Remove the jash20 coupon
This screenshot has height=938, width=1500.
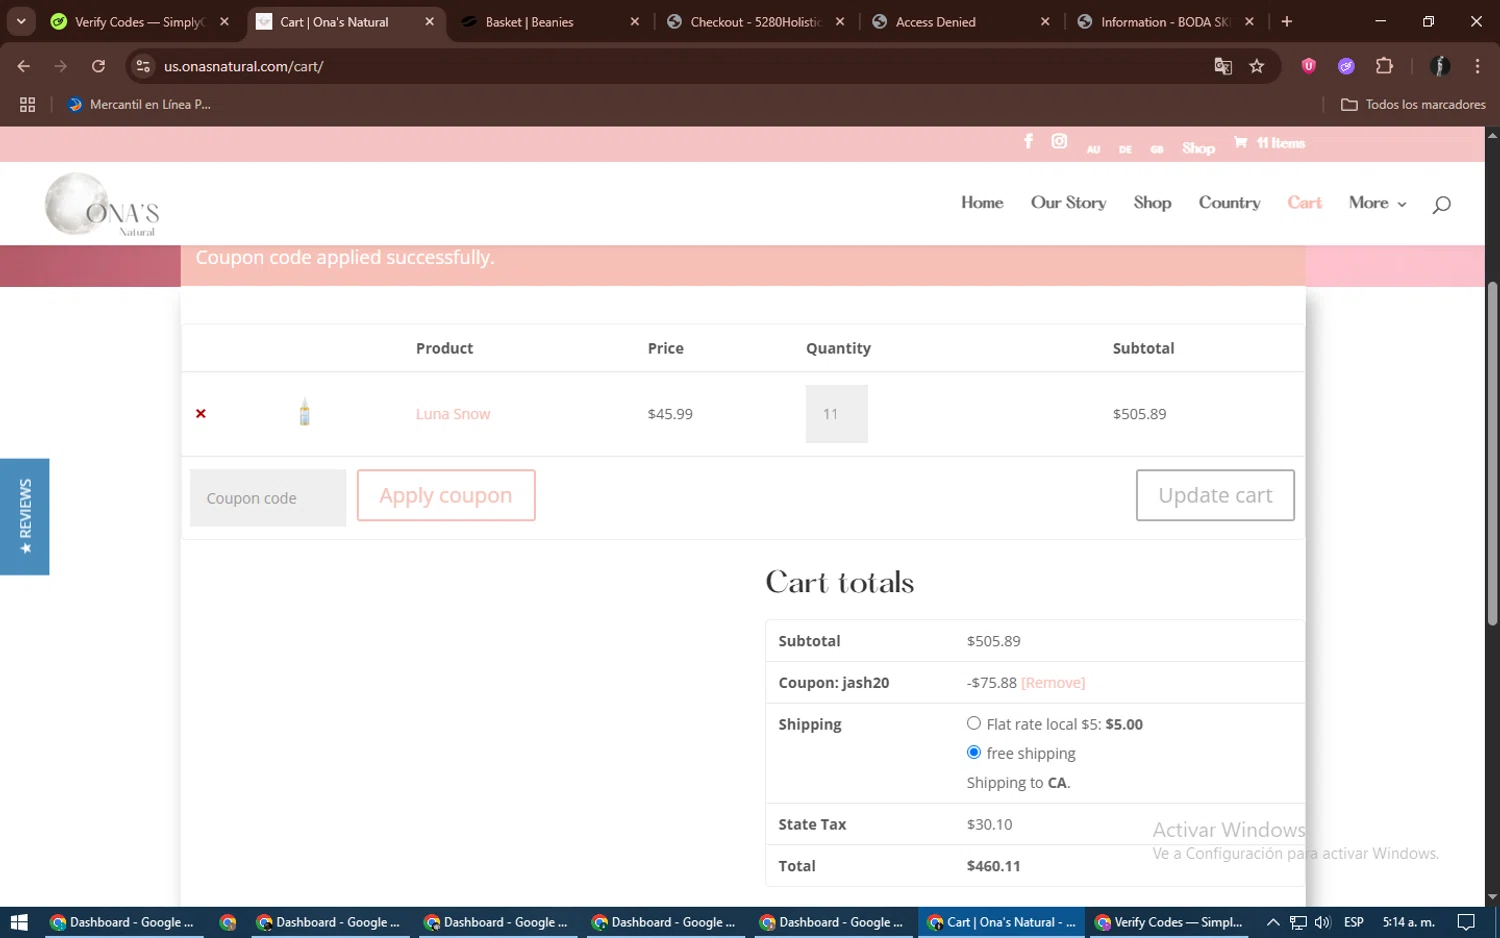click(1053, 682)
